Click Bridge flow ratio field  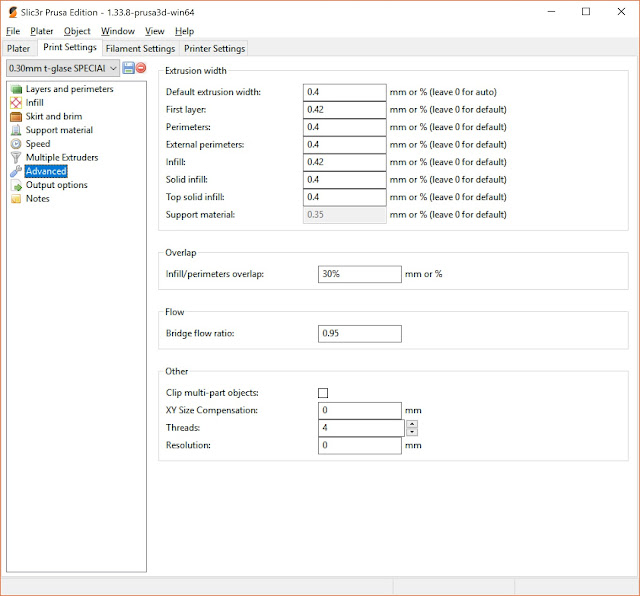360,334
